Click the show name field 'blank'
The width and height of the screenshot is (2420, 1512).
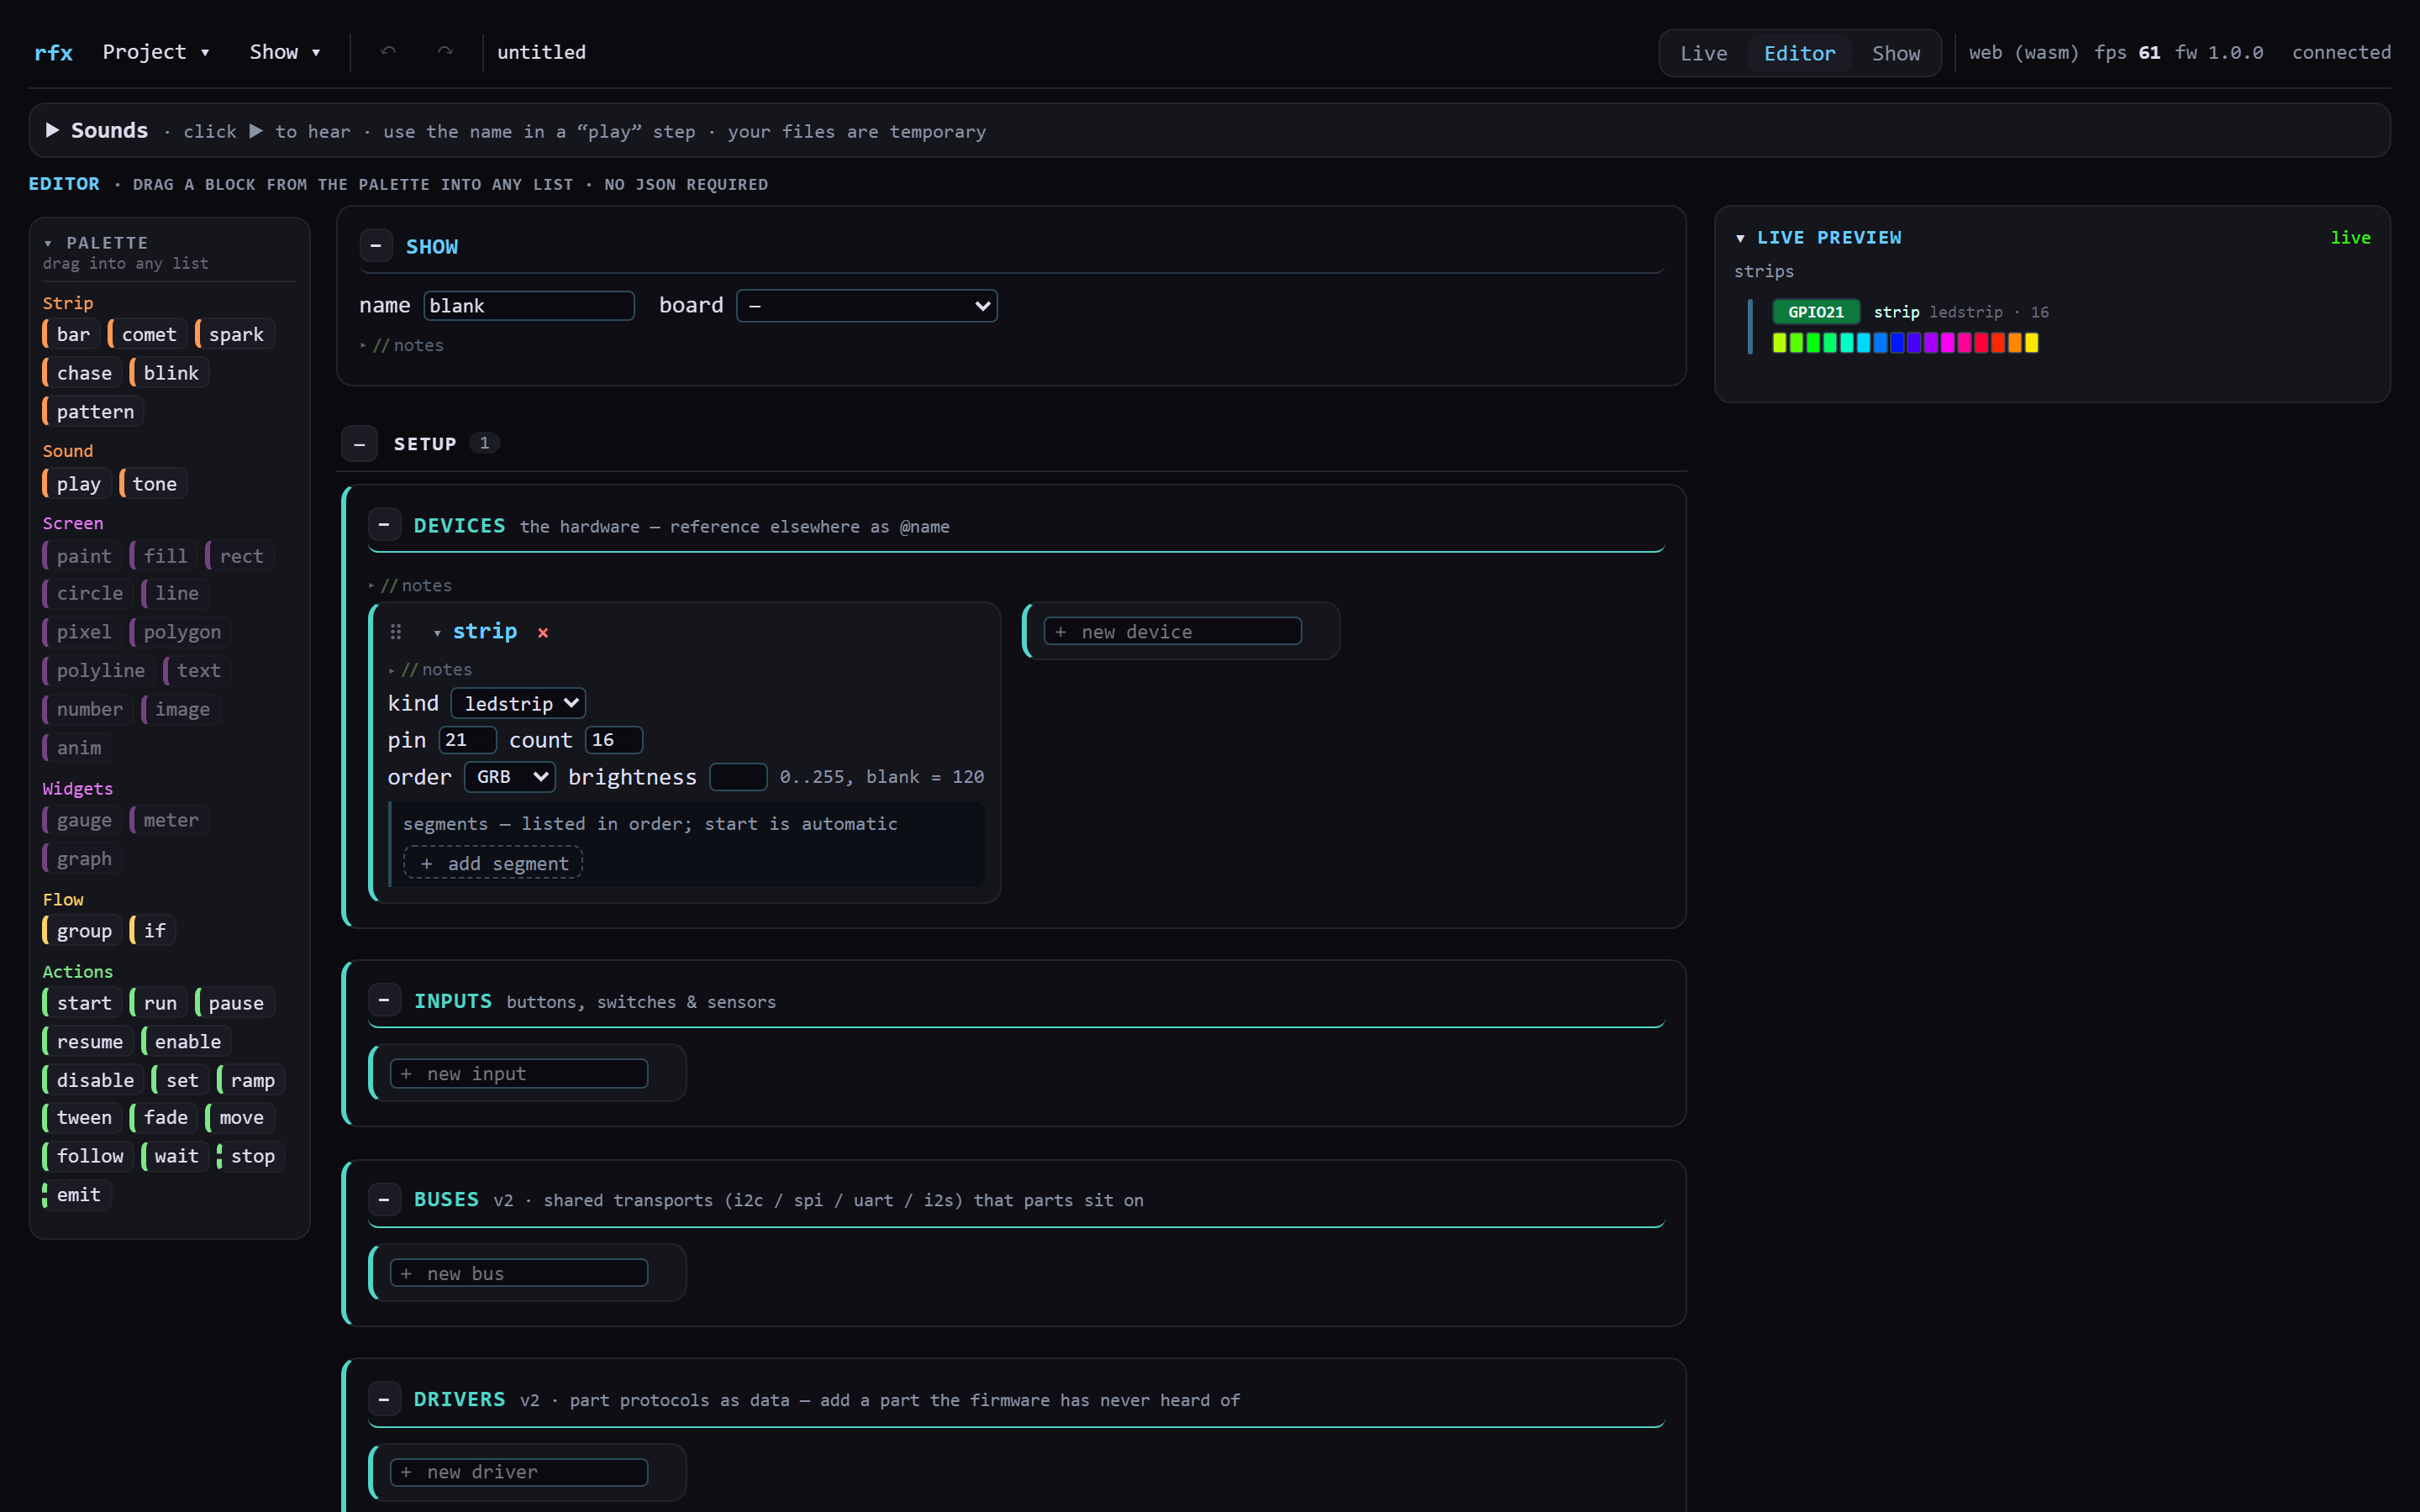click(529, 306)
